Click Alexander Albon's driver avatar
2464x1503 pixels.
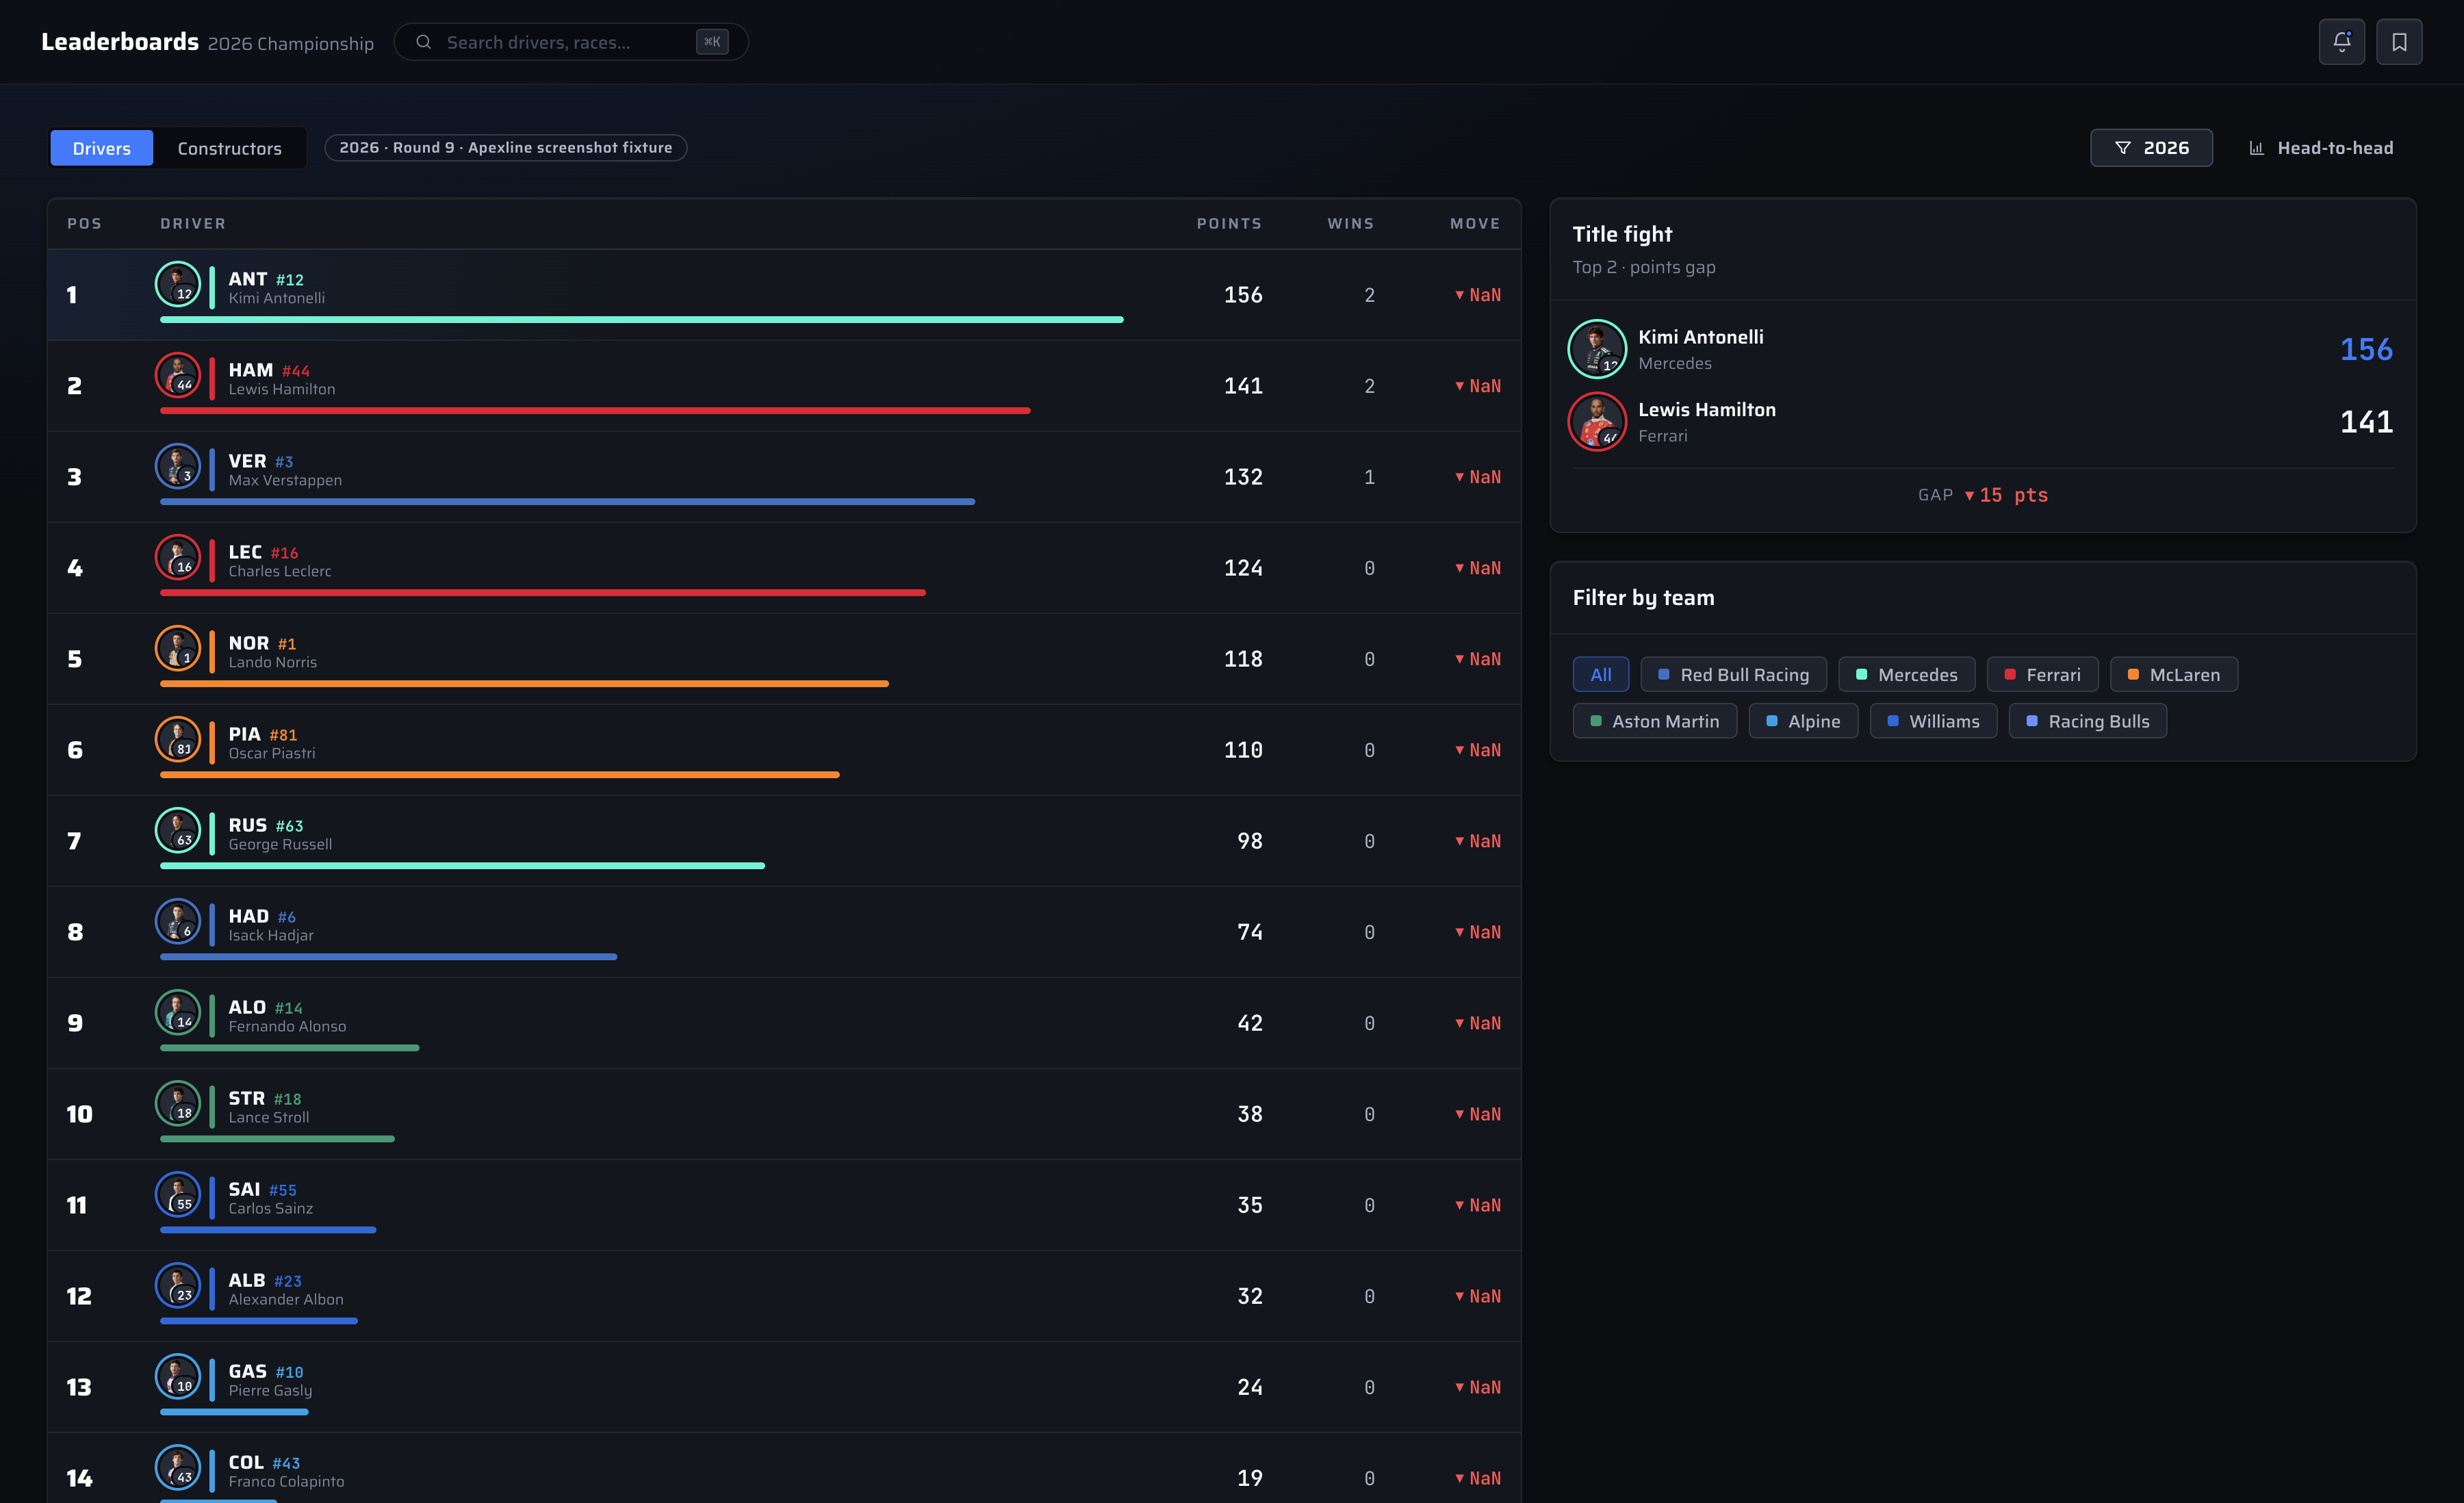[x=178, y=1285]
